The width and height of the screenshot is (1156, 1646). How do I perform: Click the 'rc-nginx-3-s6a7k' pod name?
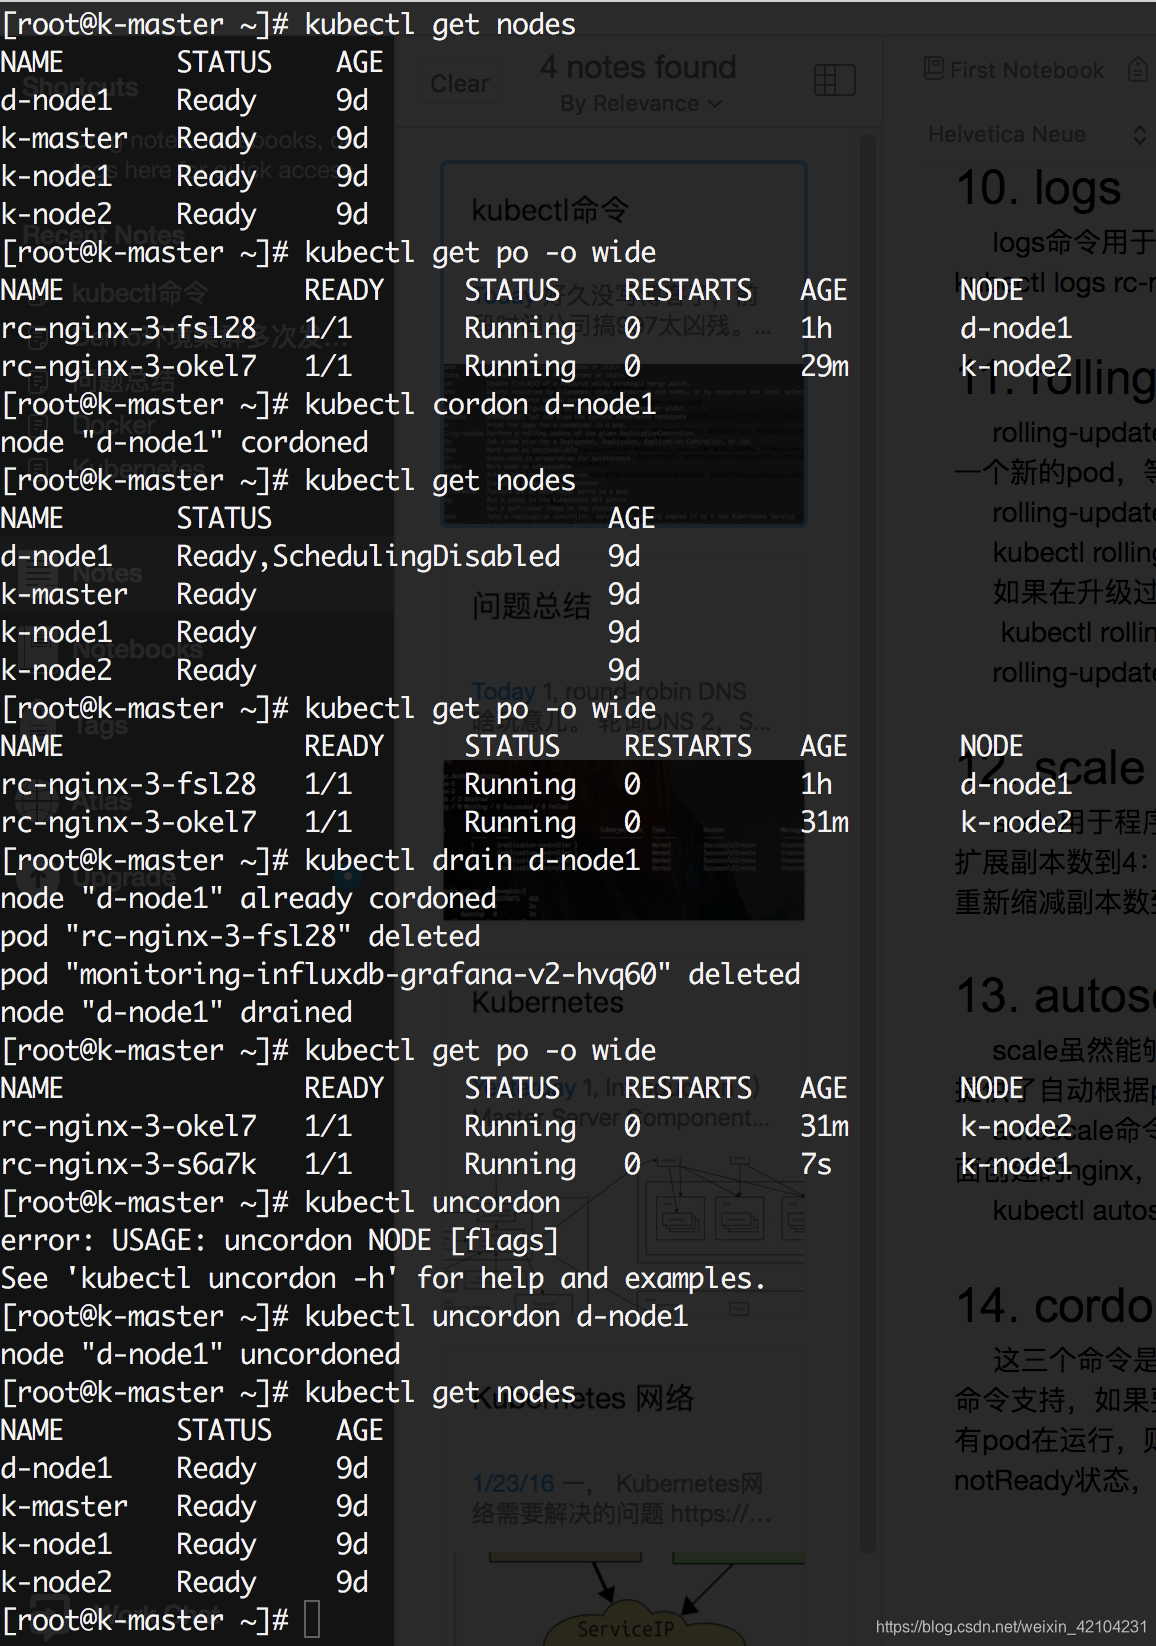point(128,1164)
